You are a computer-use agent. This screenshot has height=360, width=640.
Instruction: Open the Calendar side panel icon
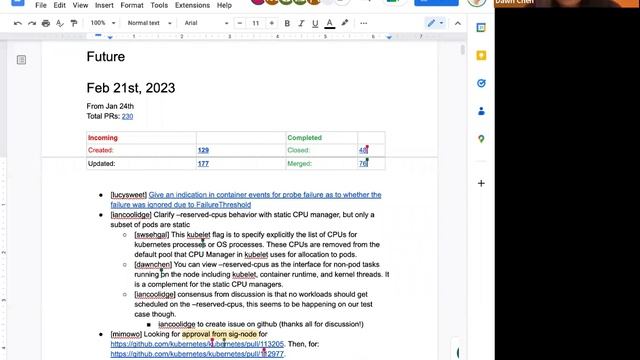point(481,28)
